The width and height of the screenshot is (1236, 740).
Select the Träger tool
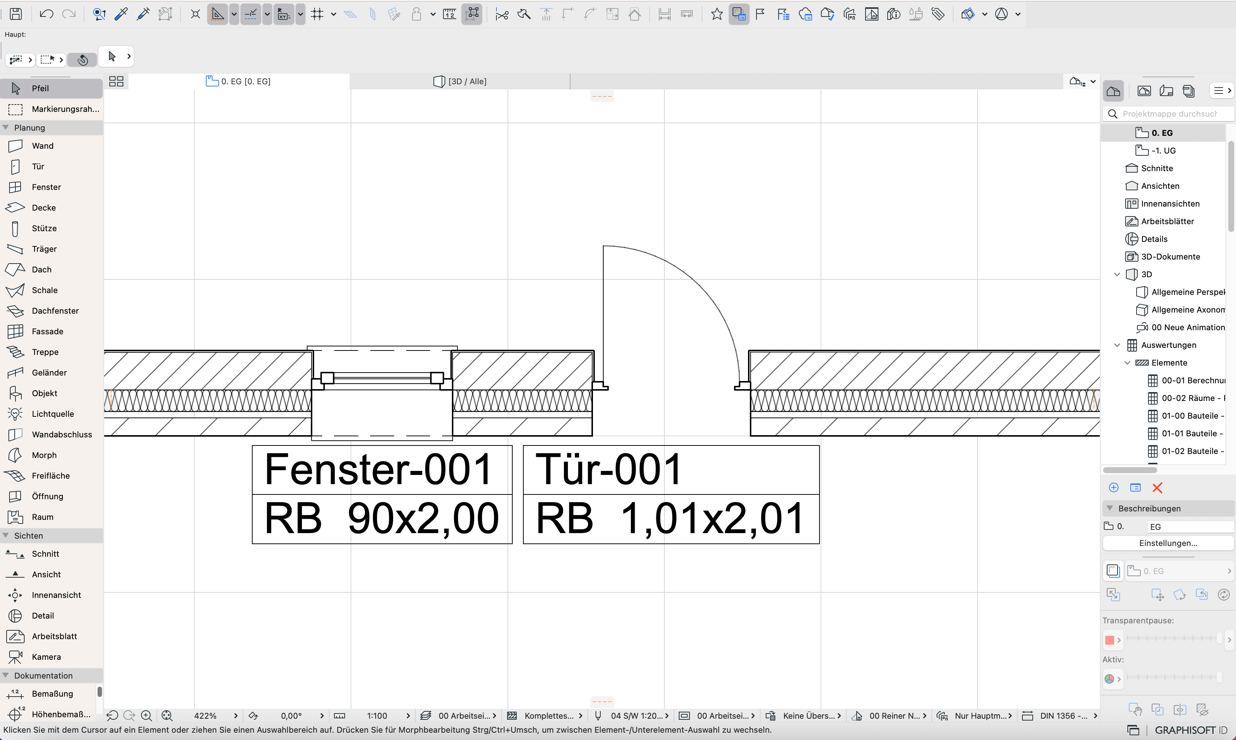[x=51, y=249]
